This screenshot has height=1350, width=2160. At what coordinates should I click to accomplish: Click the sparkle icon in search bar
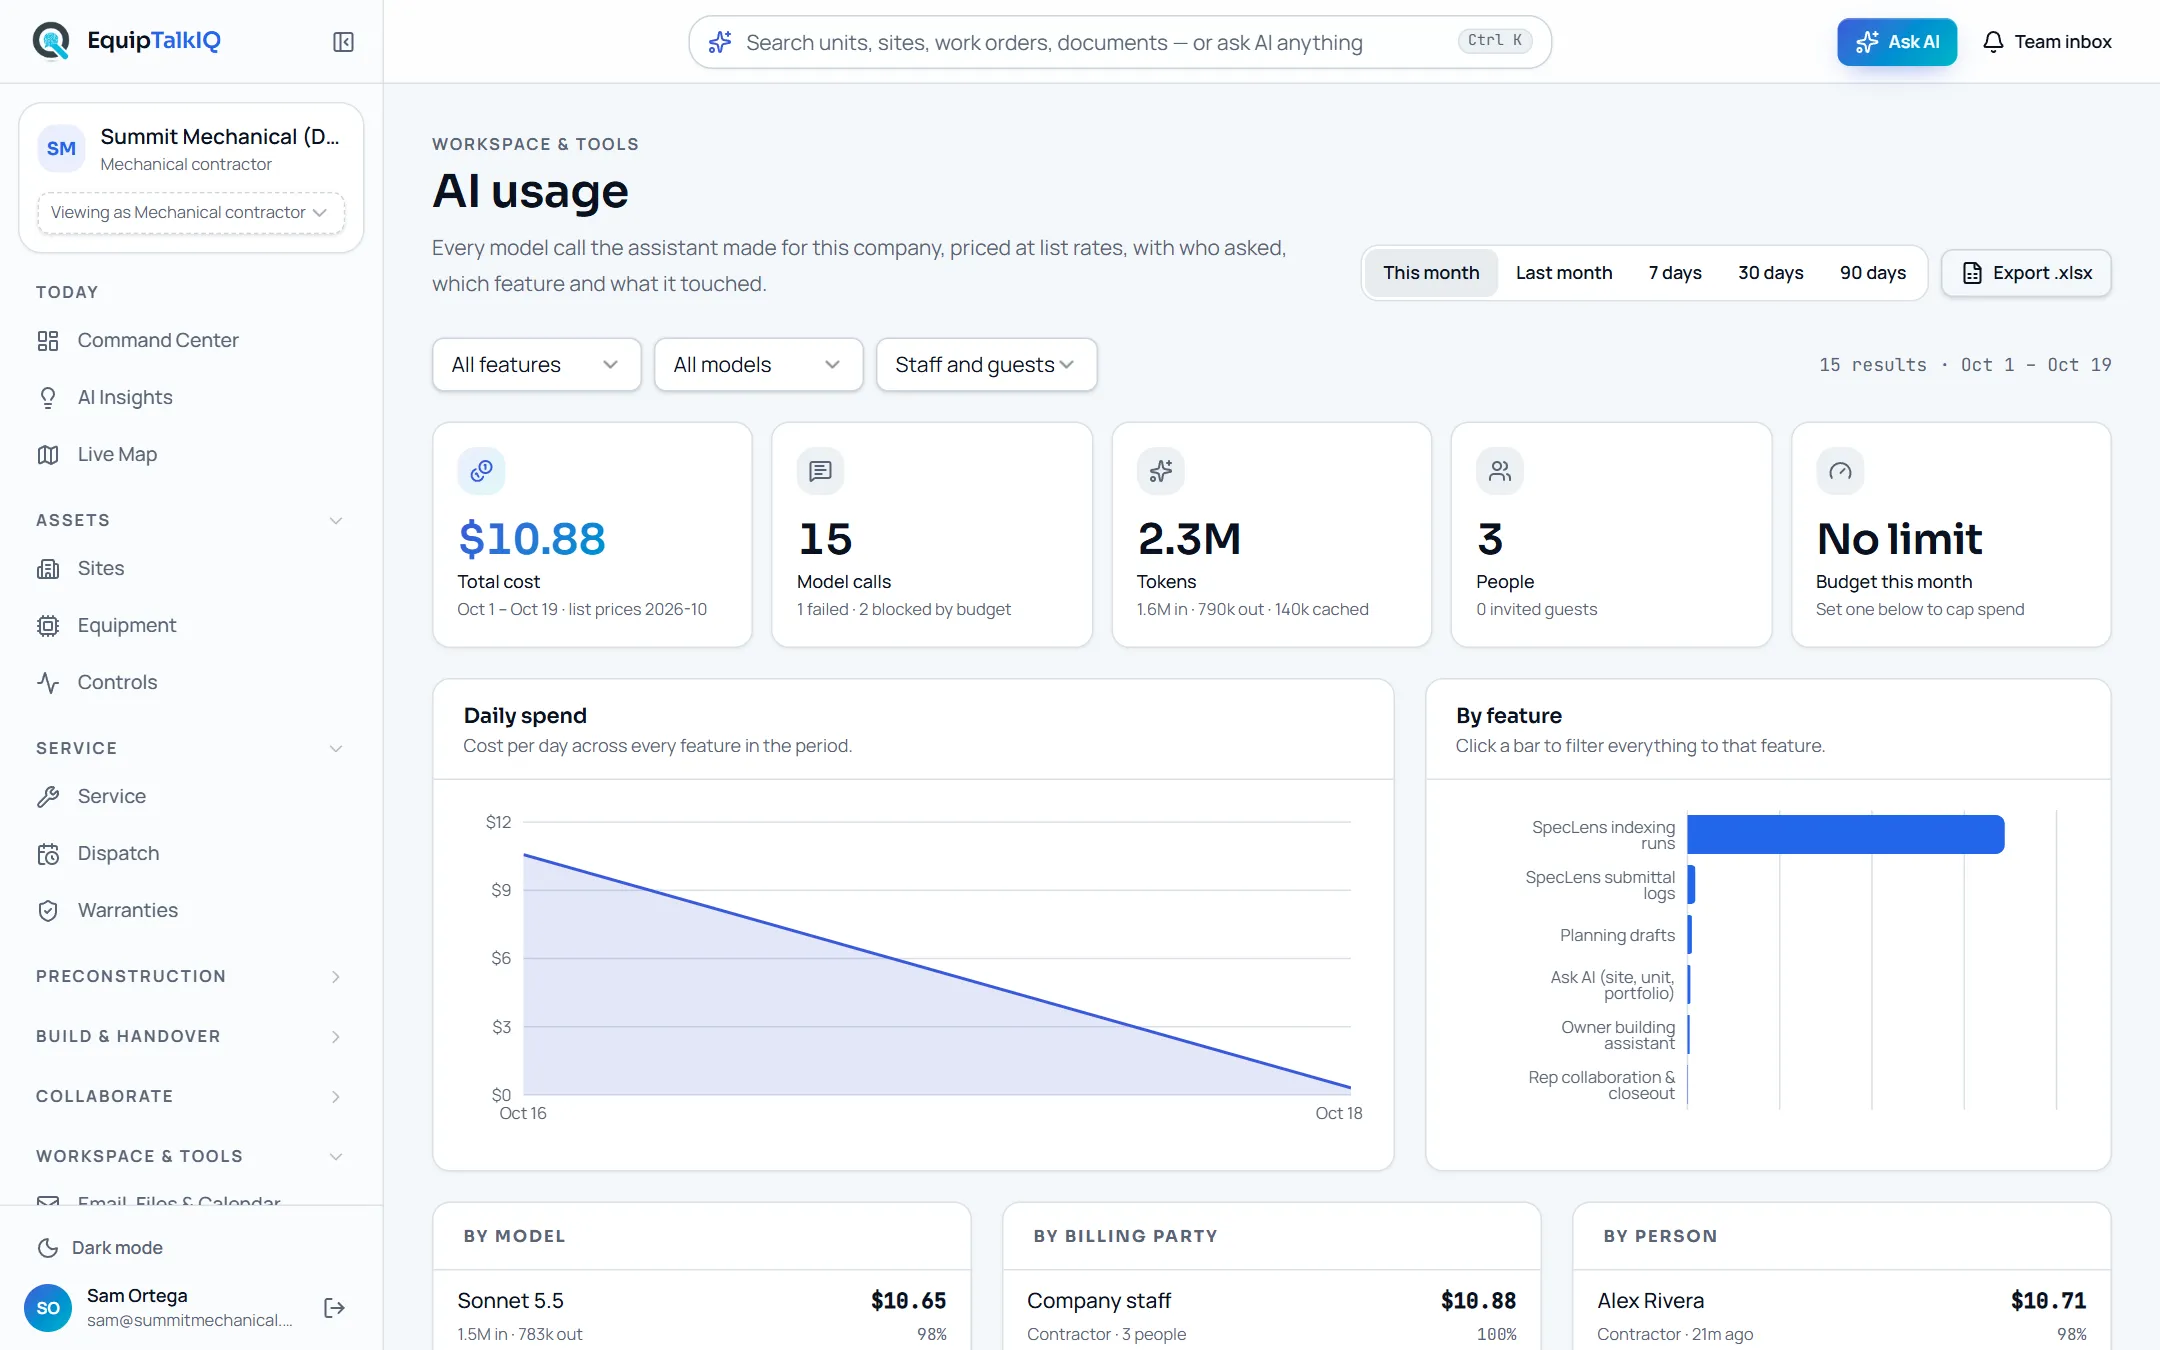point(720,42)
